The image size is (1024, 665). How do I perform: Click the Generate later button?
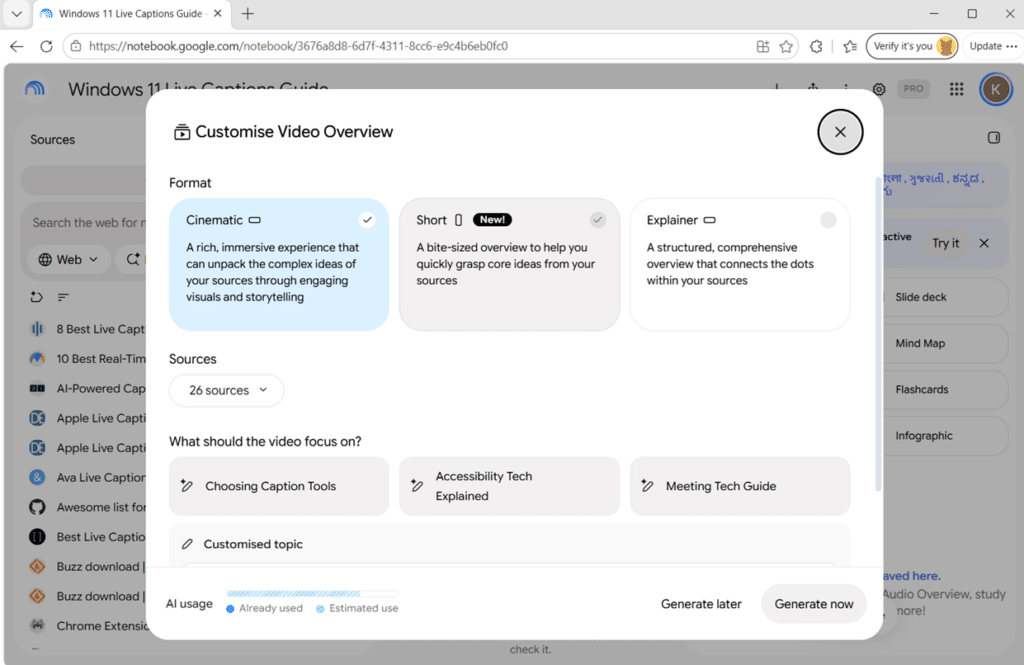[x=701, y=604]
